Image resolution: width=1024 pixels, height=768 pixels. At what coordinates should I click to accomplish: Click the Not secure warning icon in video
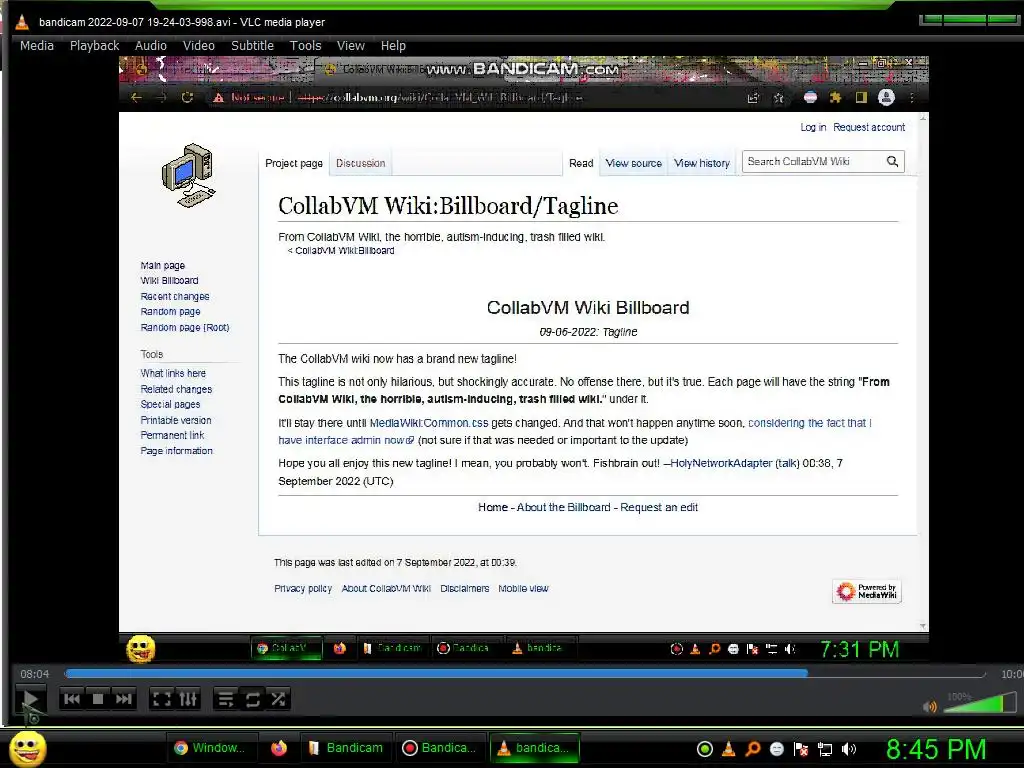coord(219,97)
